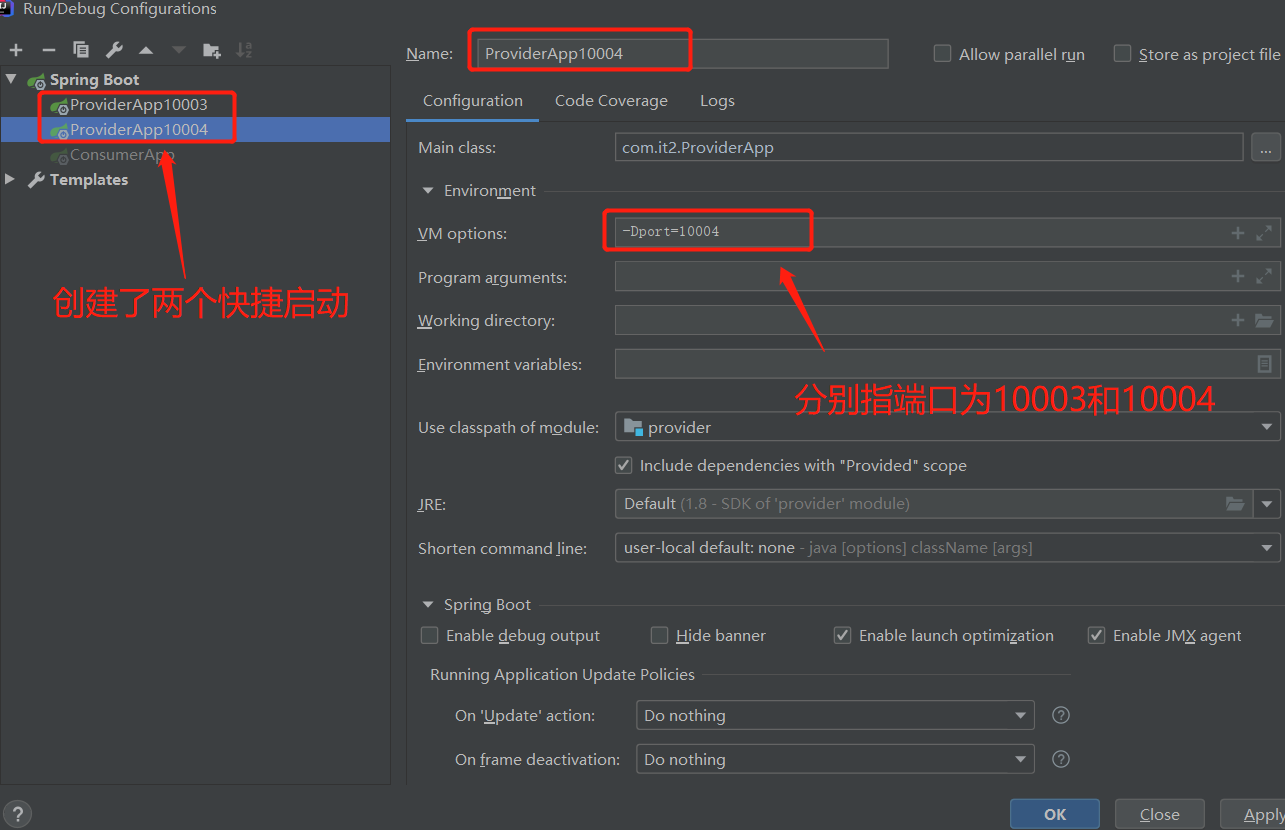Screen dimensions: 1285x830
Task: Move configuration up in list
Action: coord(146,50)
